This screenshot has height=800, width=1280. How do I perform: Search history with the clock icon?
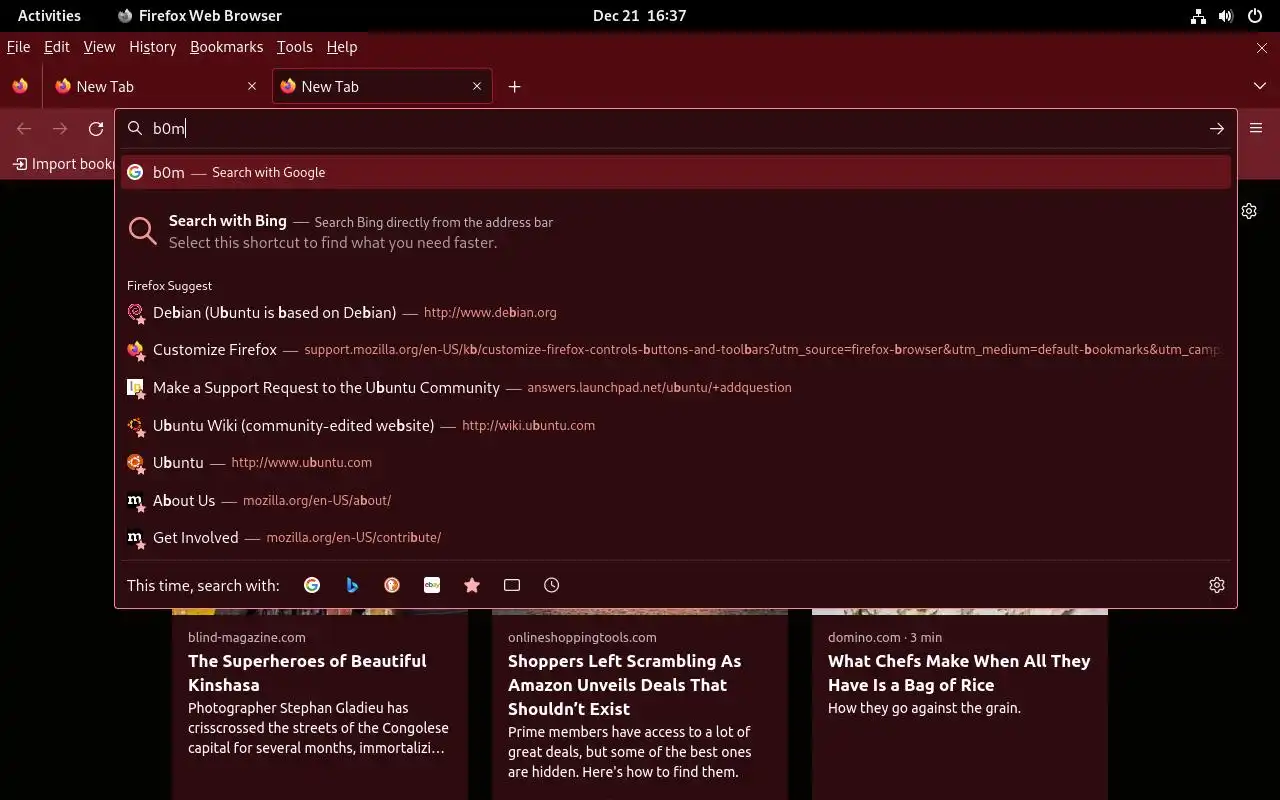coord(552,585)
